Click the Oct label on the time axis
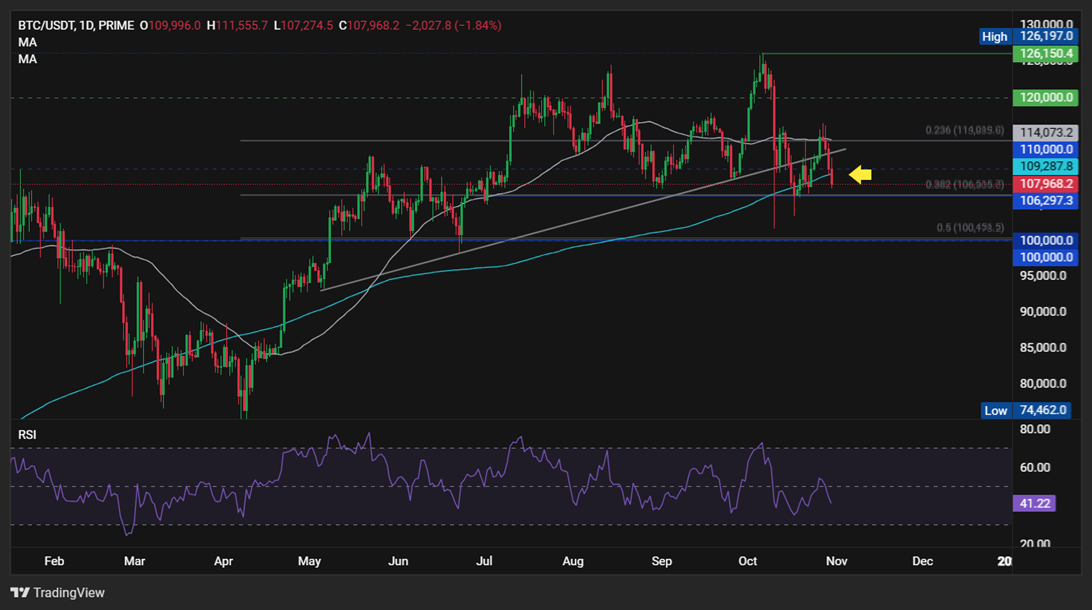Screen dimensions: 1092x610 (x=747, y=561)
